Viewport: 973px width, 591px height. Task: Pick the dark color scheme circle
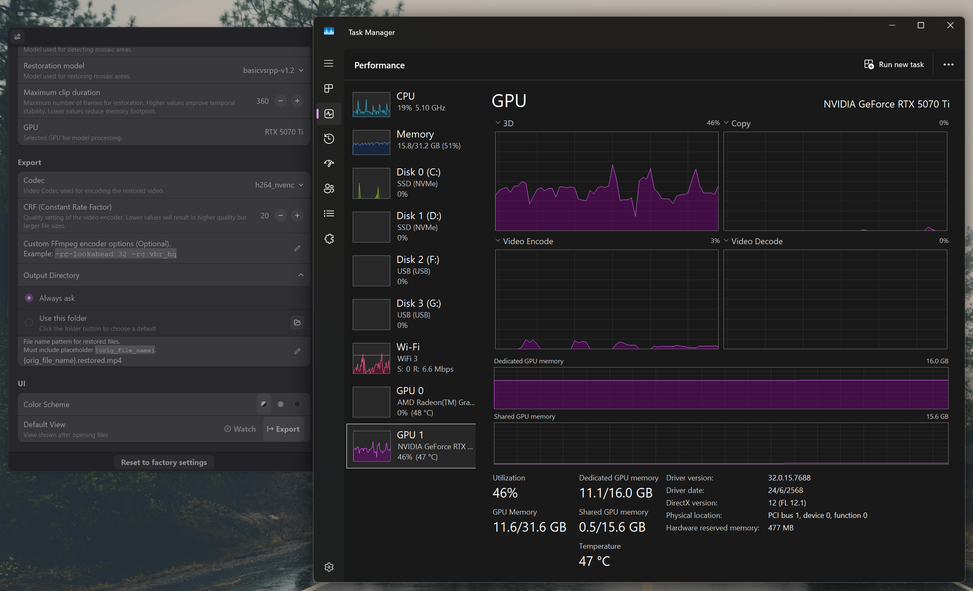(x=297, y=404)
